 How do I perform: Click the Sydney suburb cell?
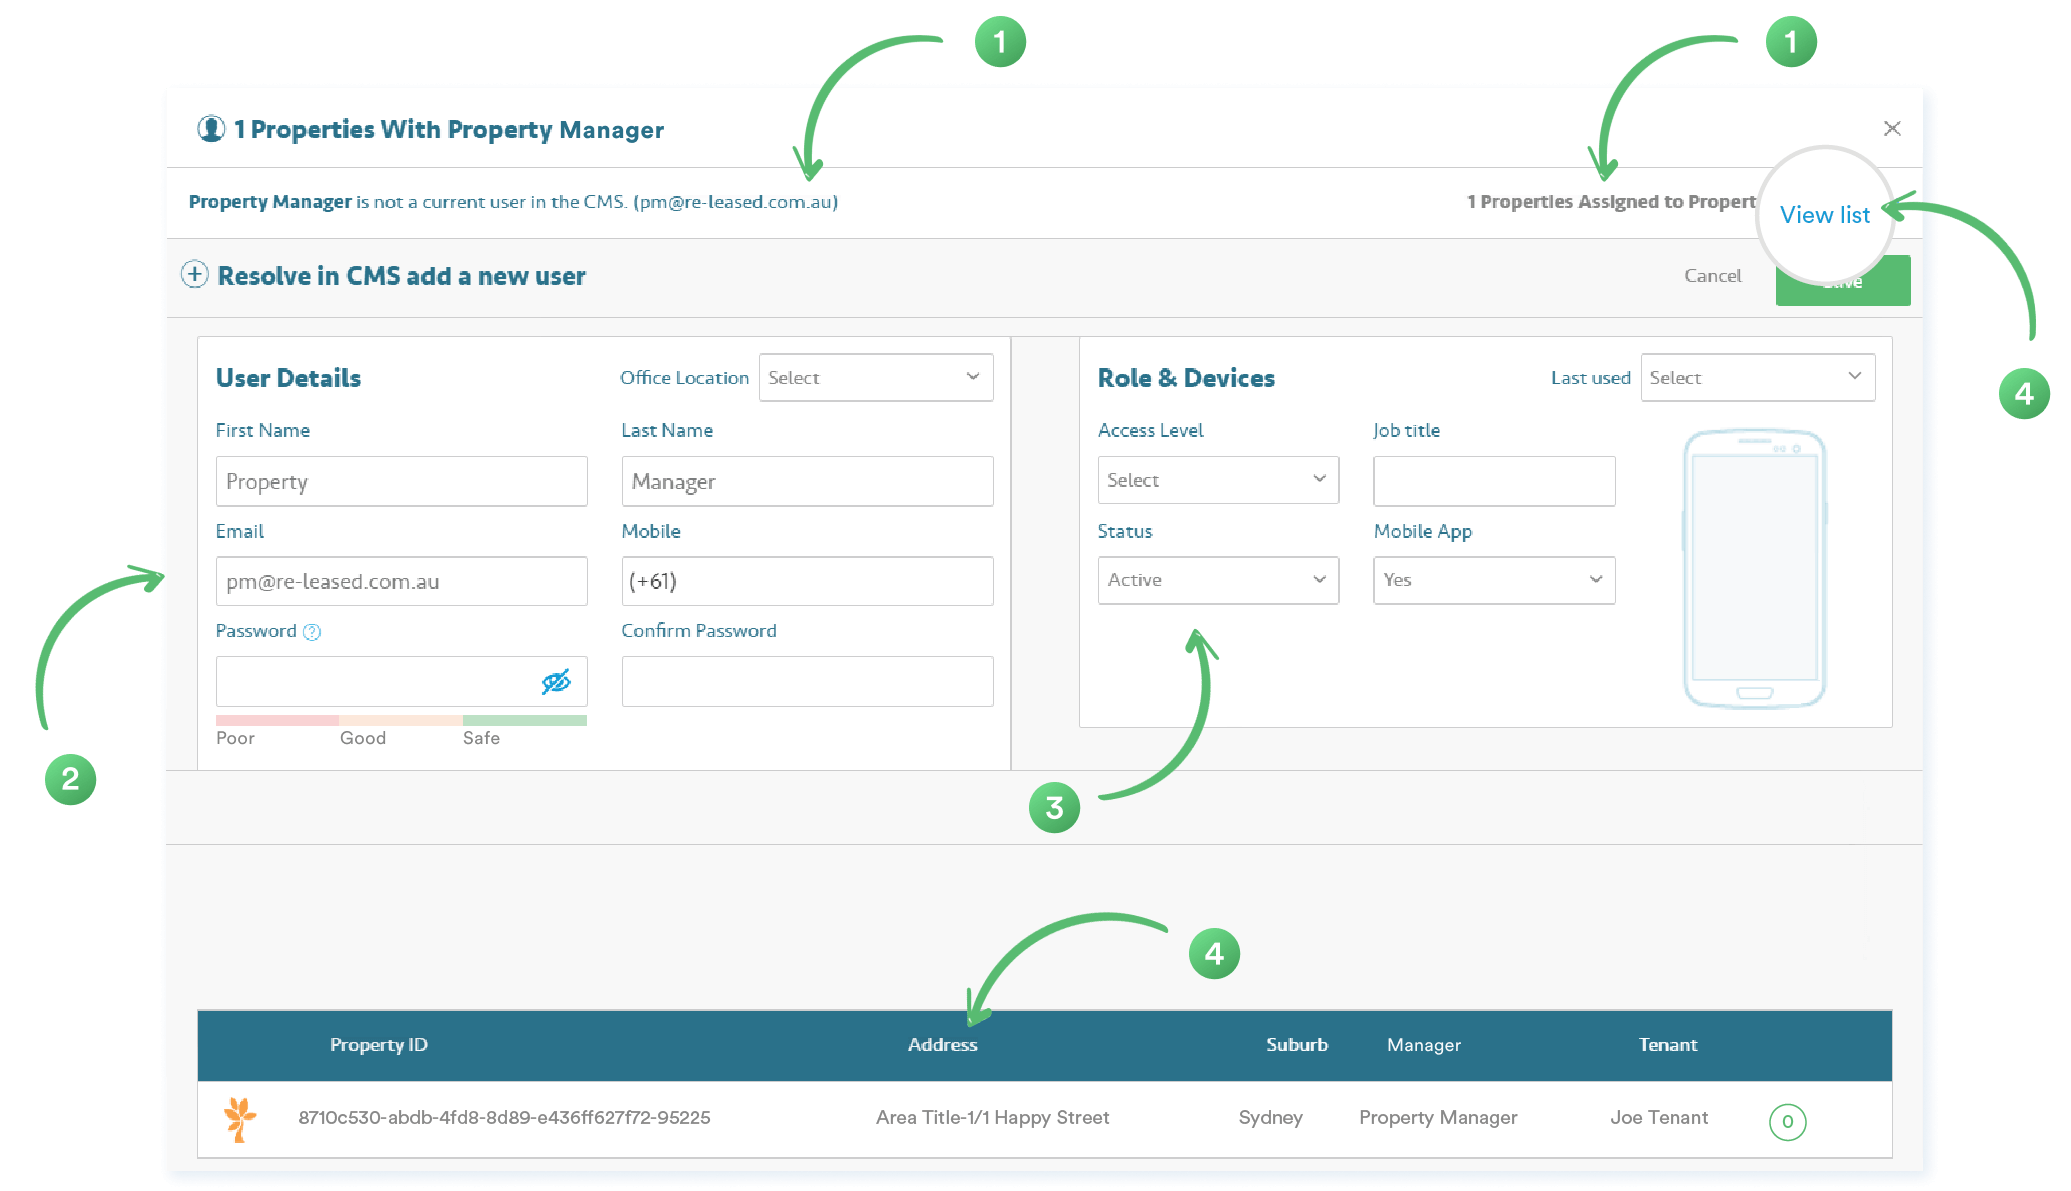click(x=1271, y=1118)
